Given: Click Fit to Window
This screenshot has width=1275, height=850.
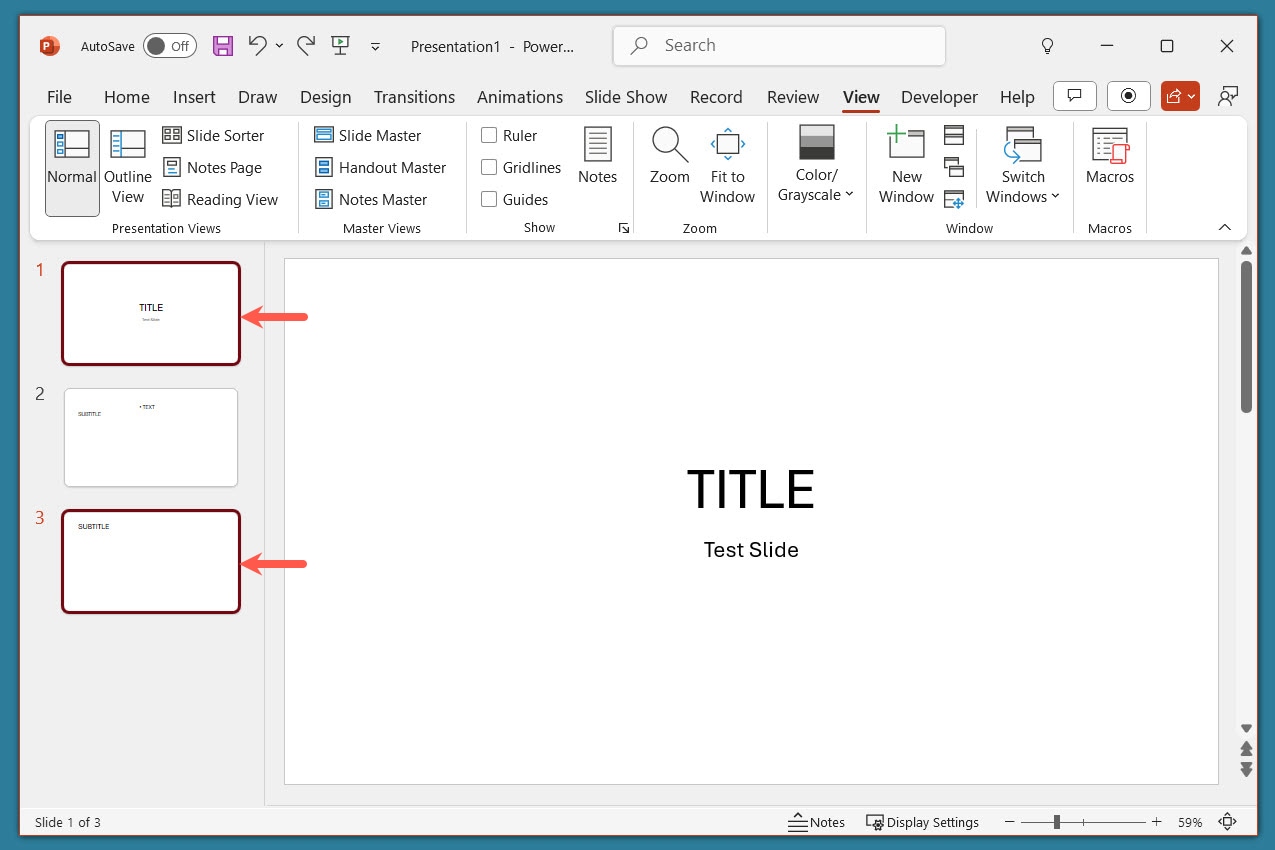Looking at the screenshot, I should (x=727, y=166).
